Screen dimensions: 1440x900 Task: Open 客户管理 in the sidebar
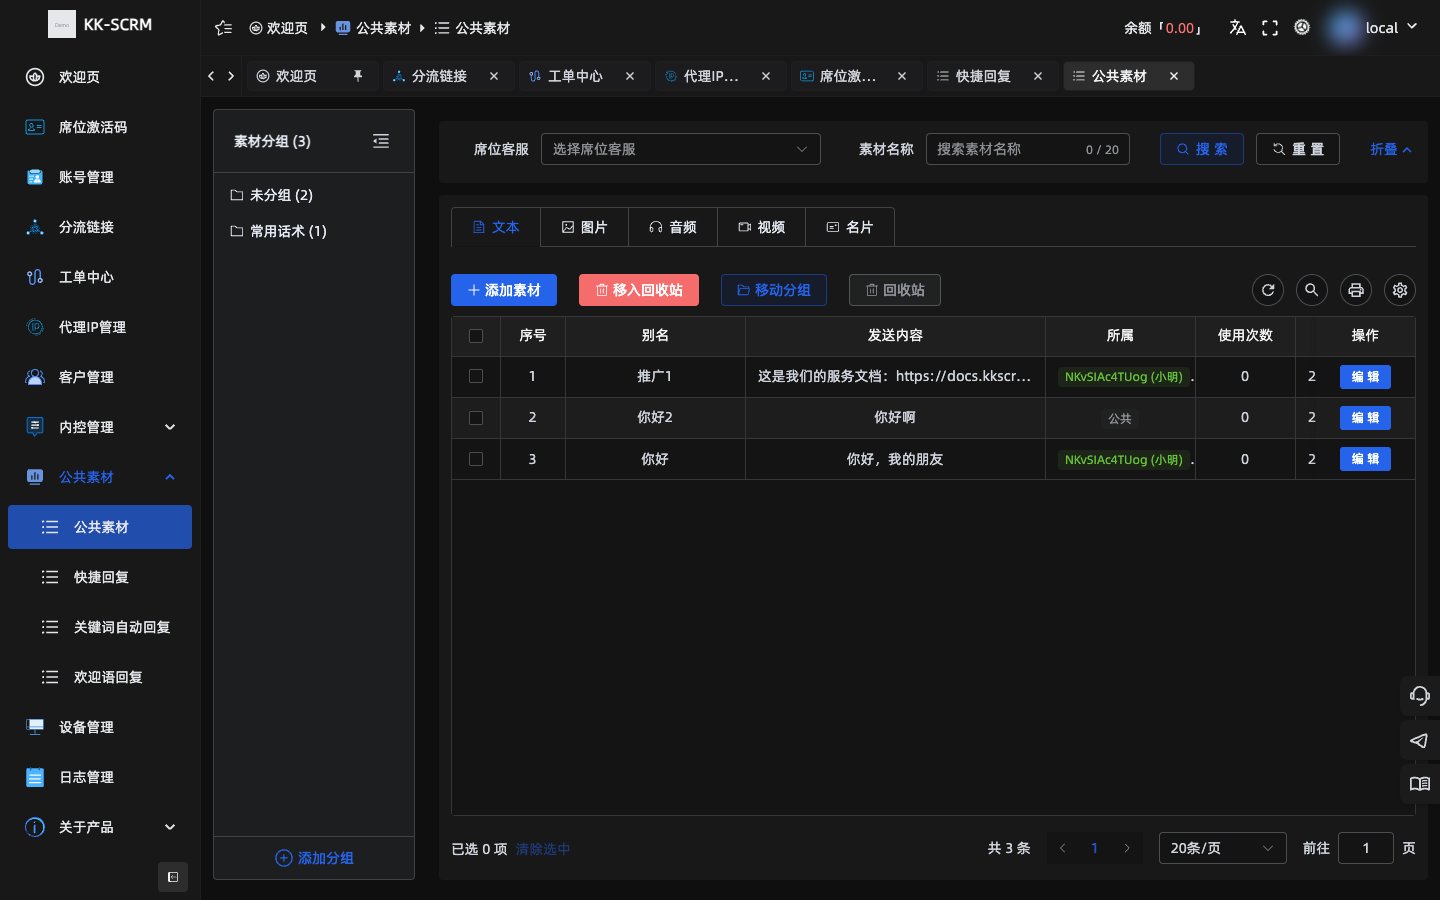tap(100, 377)
